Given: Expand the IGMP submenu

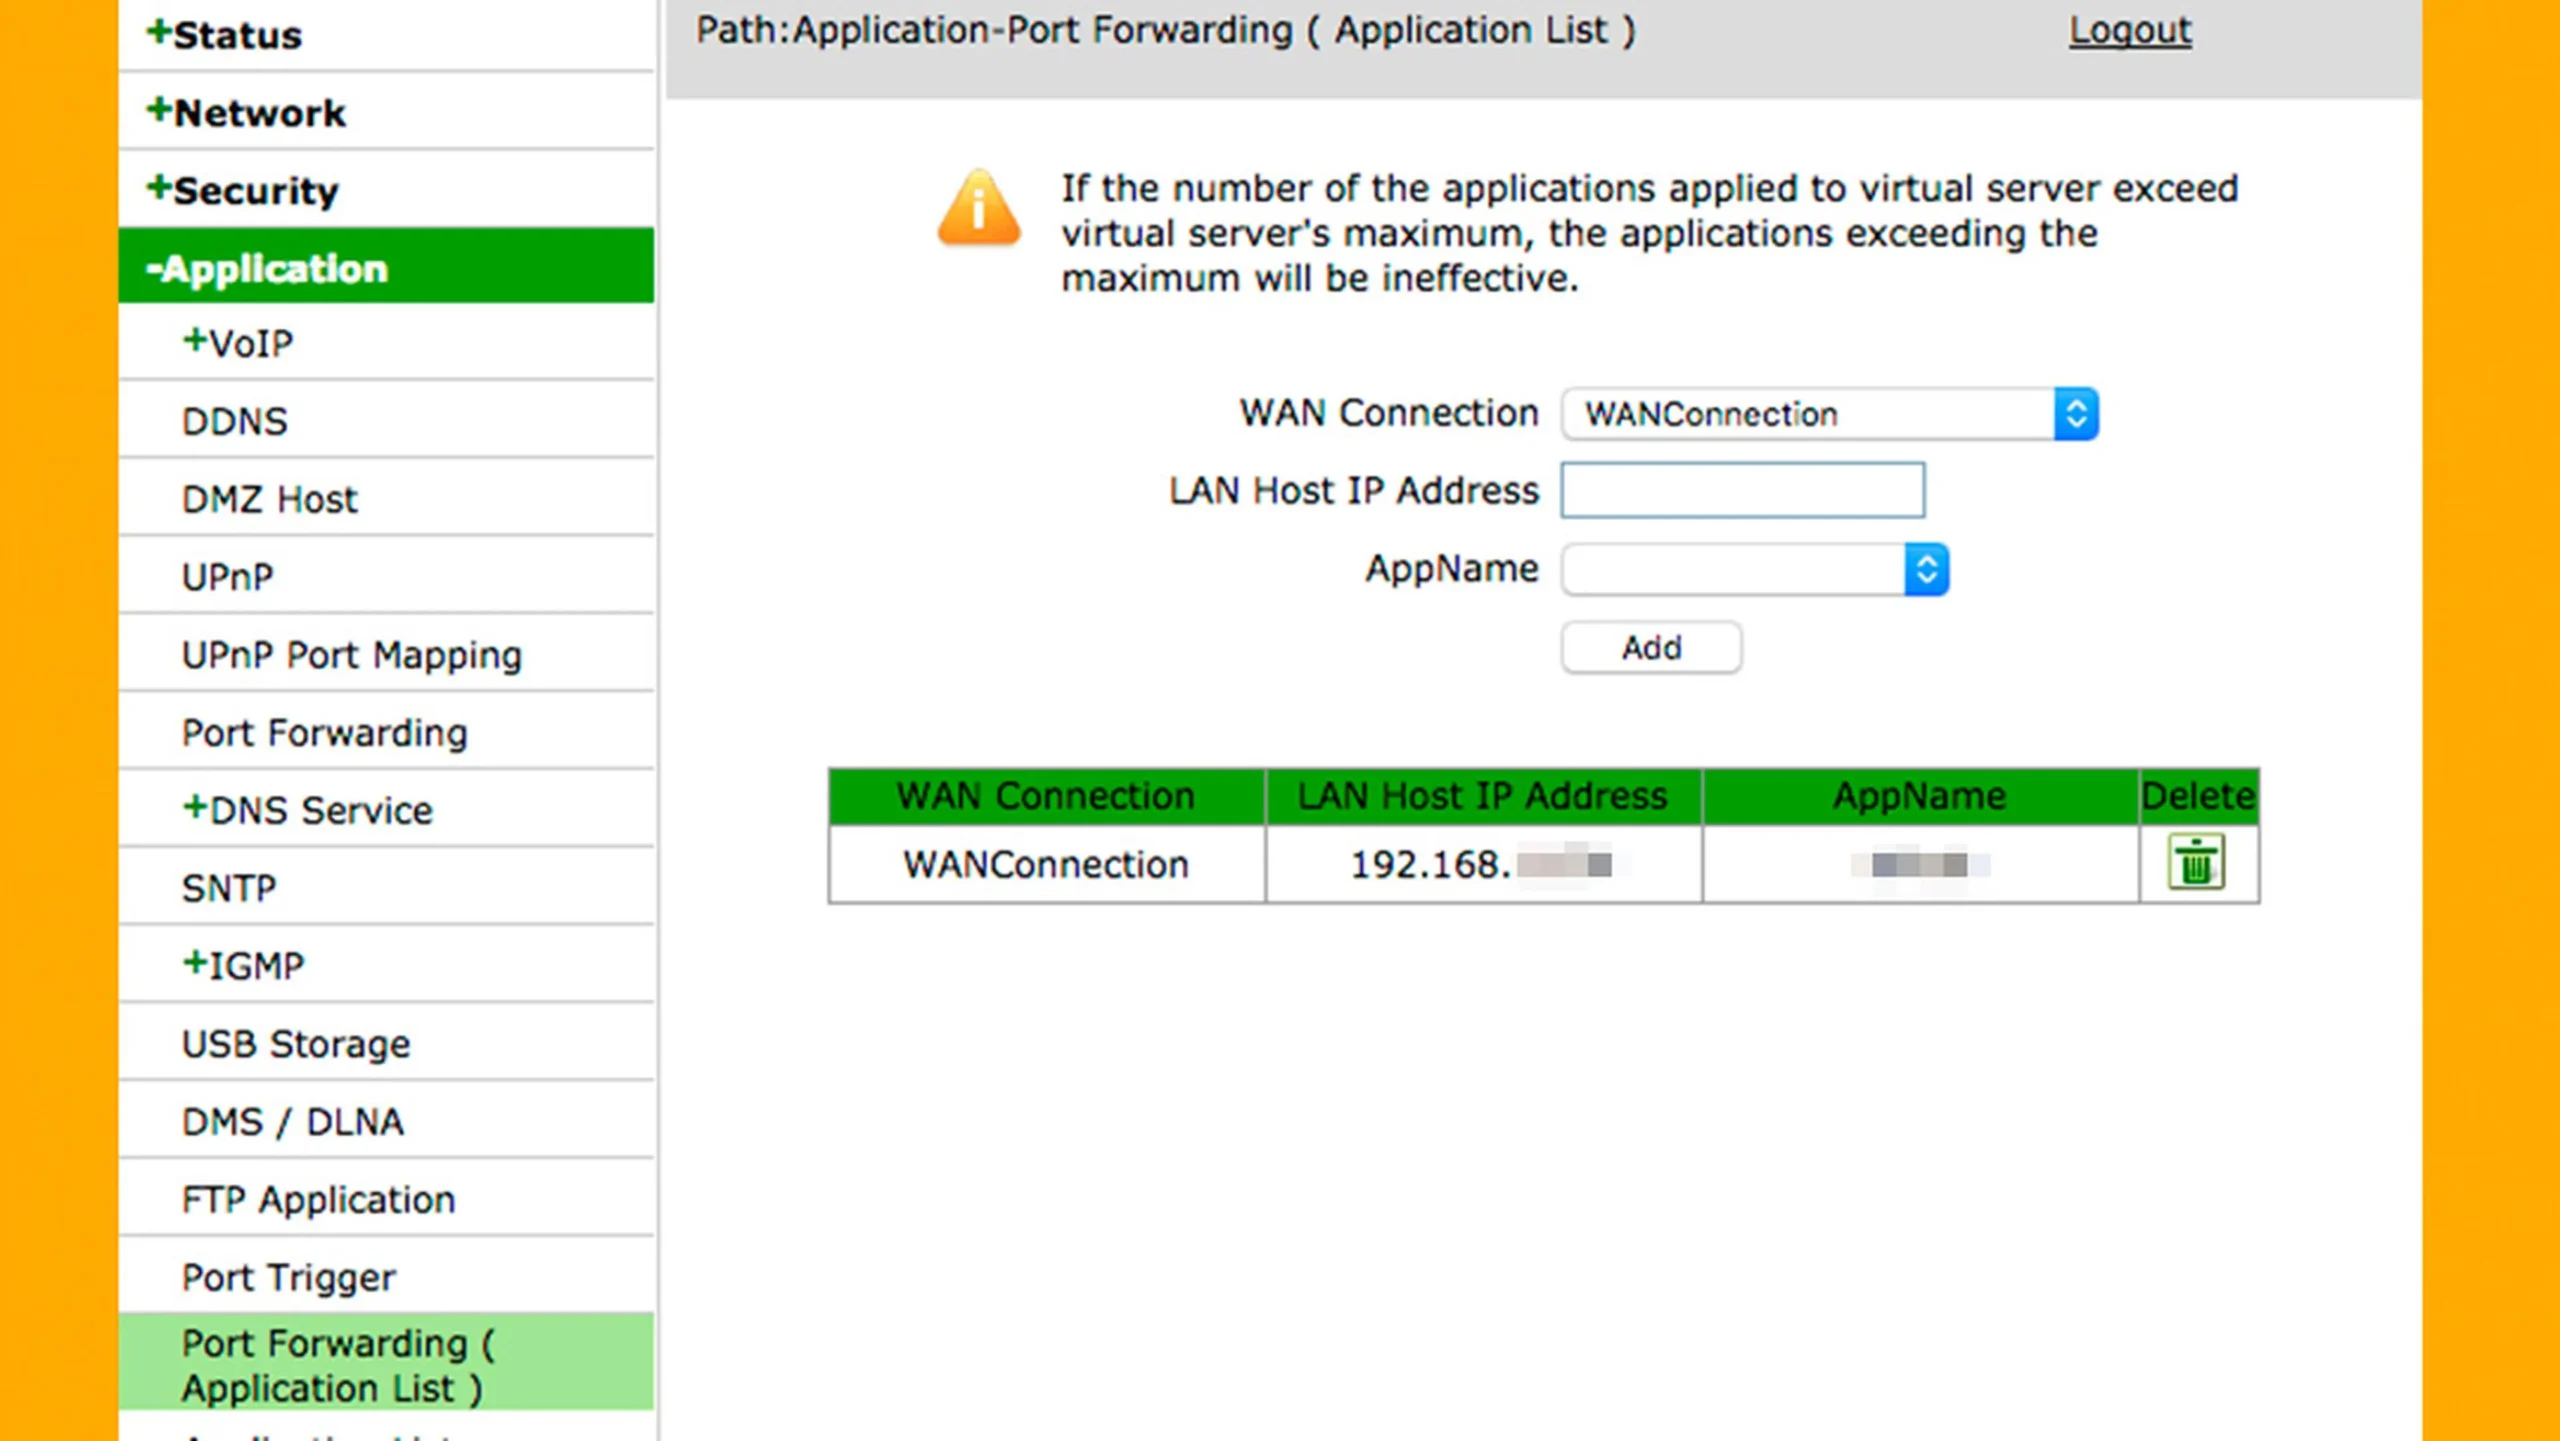Looking at the screenshot, I should [x=243, y=966].
